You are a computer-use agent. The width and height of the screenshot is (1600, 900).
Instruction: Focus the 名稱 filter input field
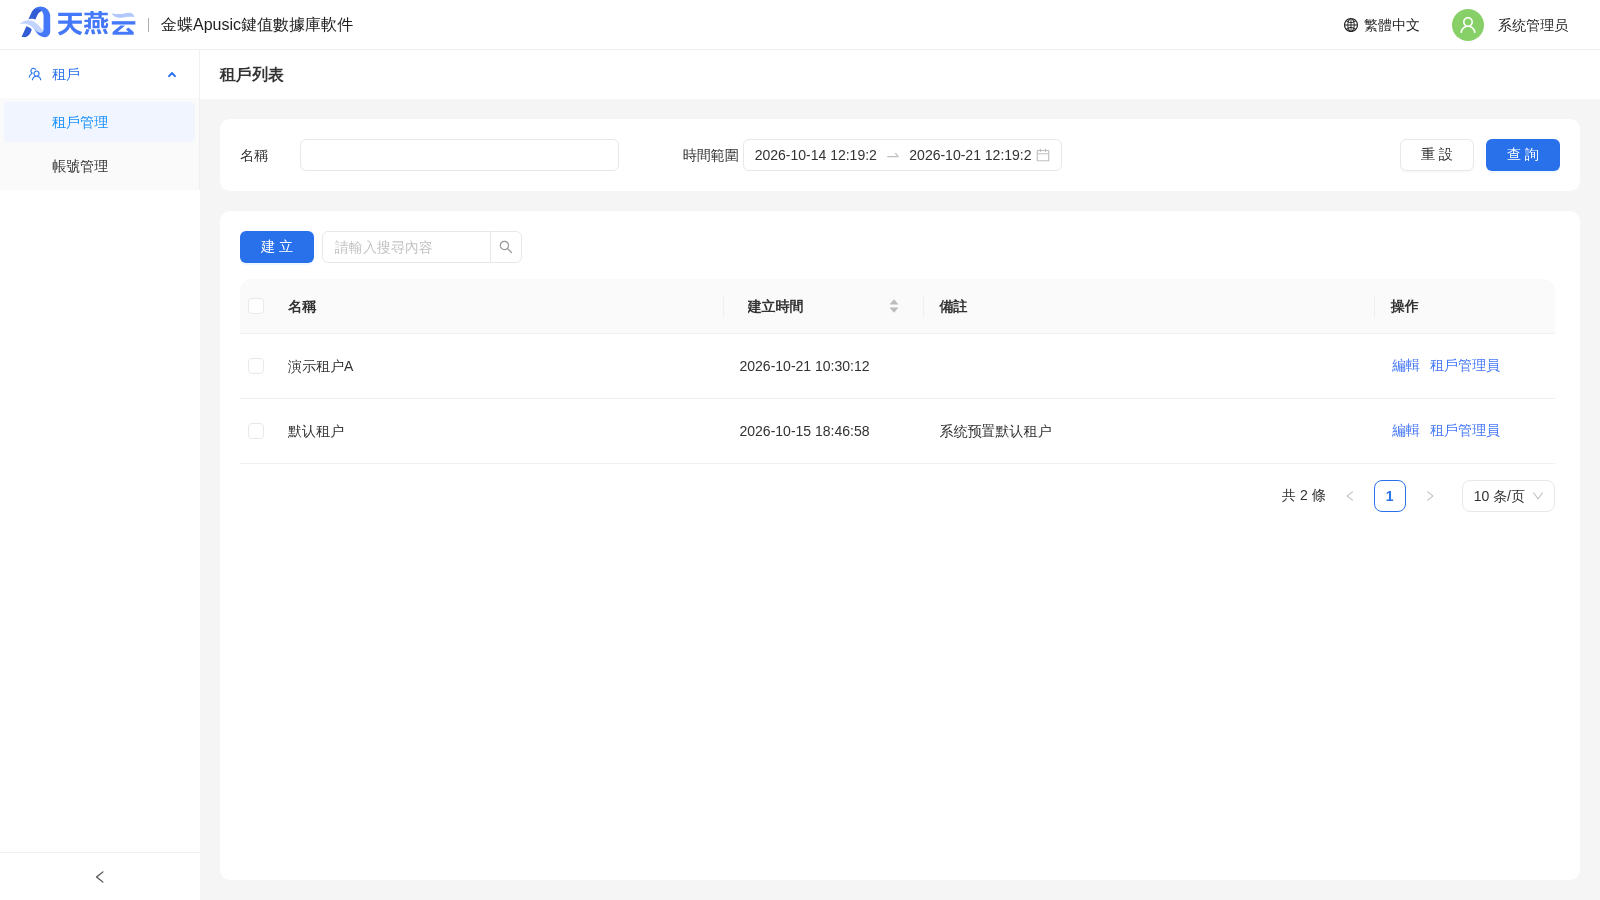click(459, 155)
